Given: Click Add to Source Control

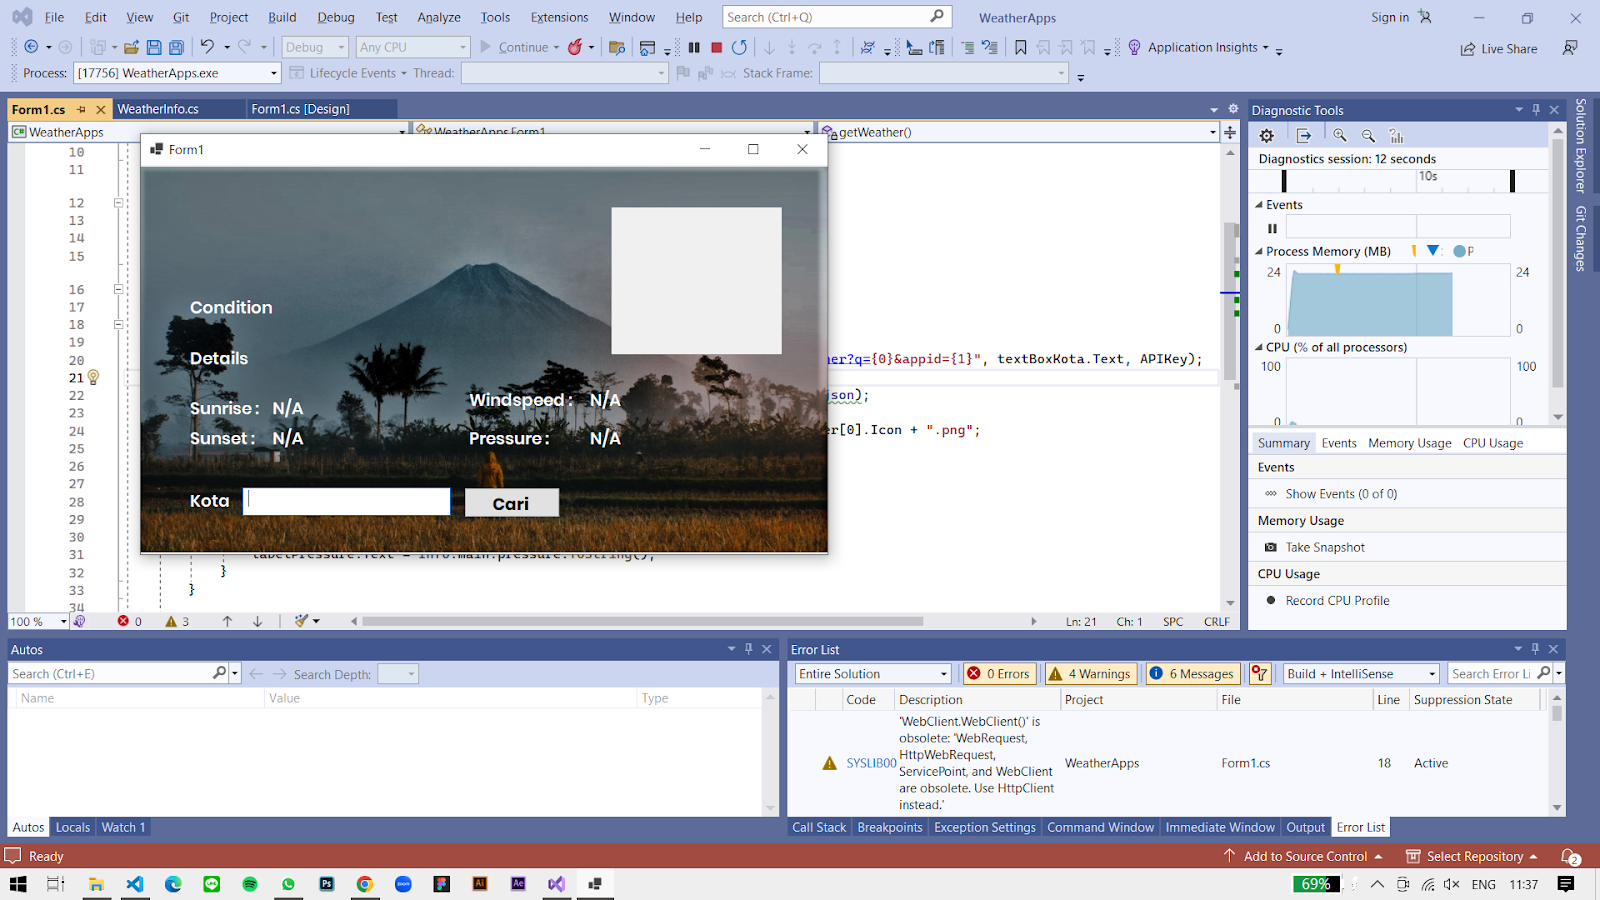Looking at the screenshot, I should tap(1304, 856).
